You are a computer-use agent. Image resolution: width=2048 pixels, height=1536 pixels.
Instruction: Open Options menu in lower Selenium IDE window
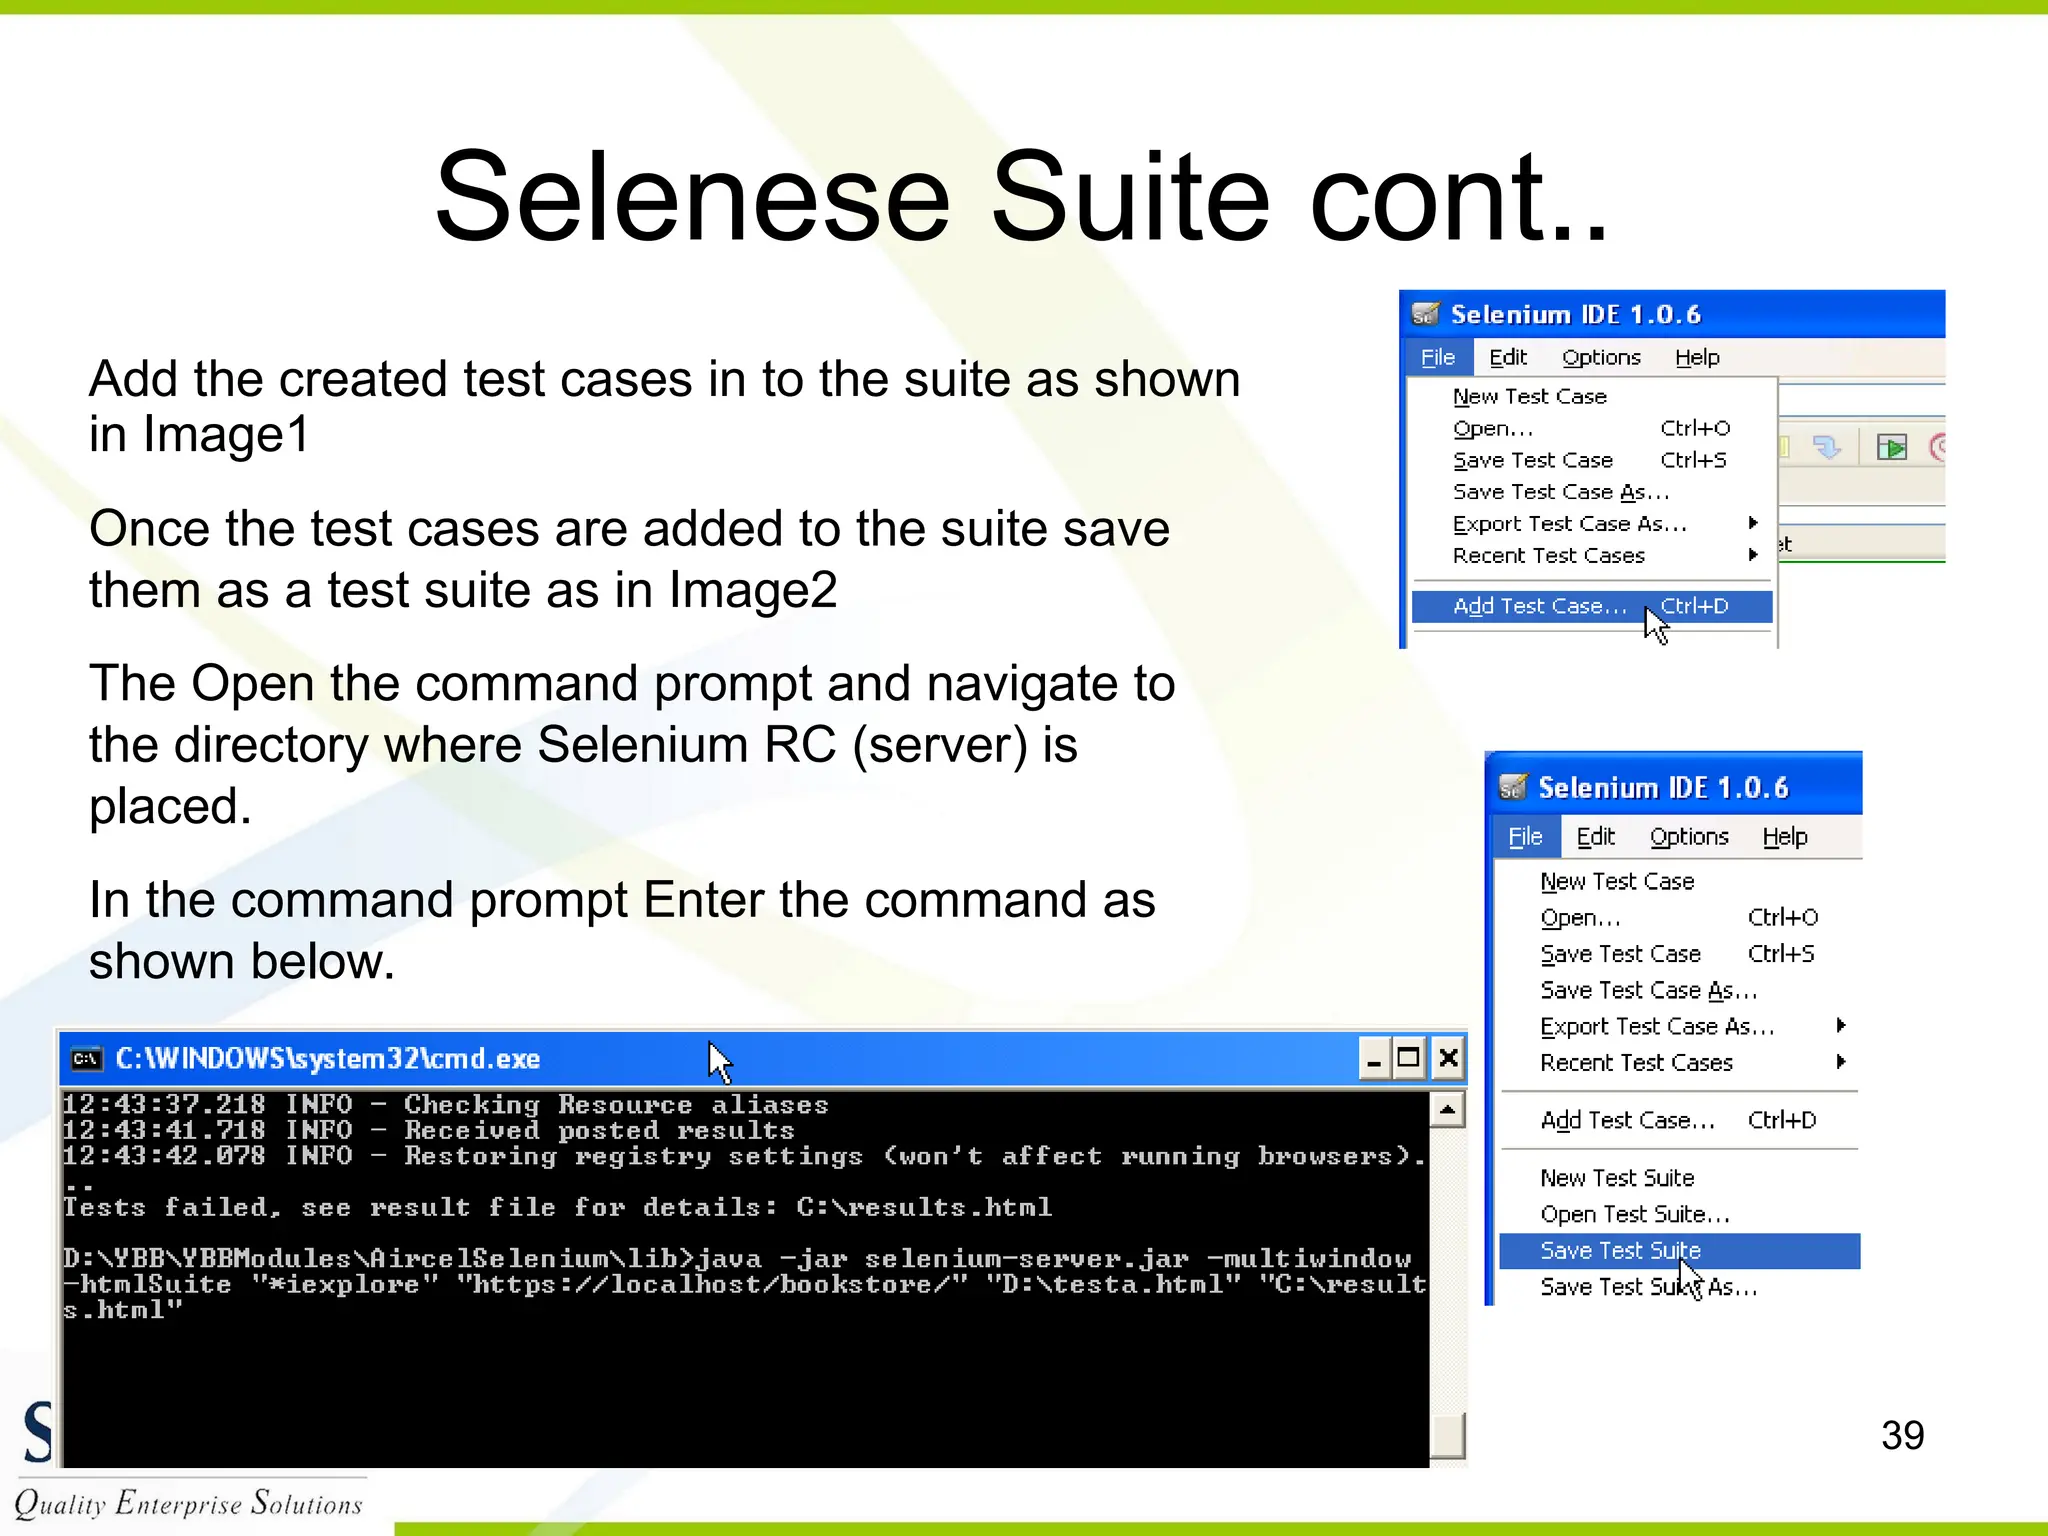coord(1689,836)
